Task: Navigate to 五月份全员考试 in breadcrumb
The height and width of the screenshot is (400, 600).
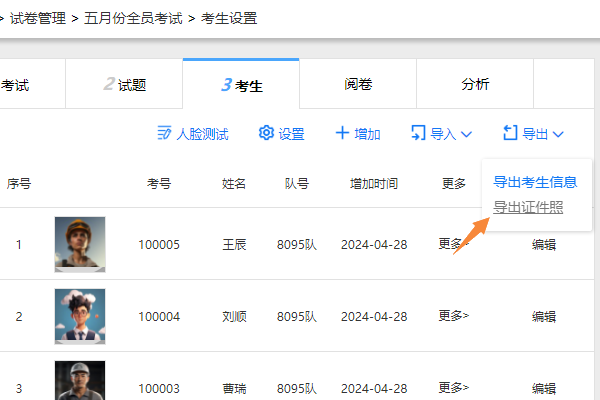Action: click(133, 18)
